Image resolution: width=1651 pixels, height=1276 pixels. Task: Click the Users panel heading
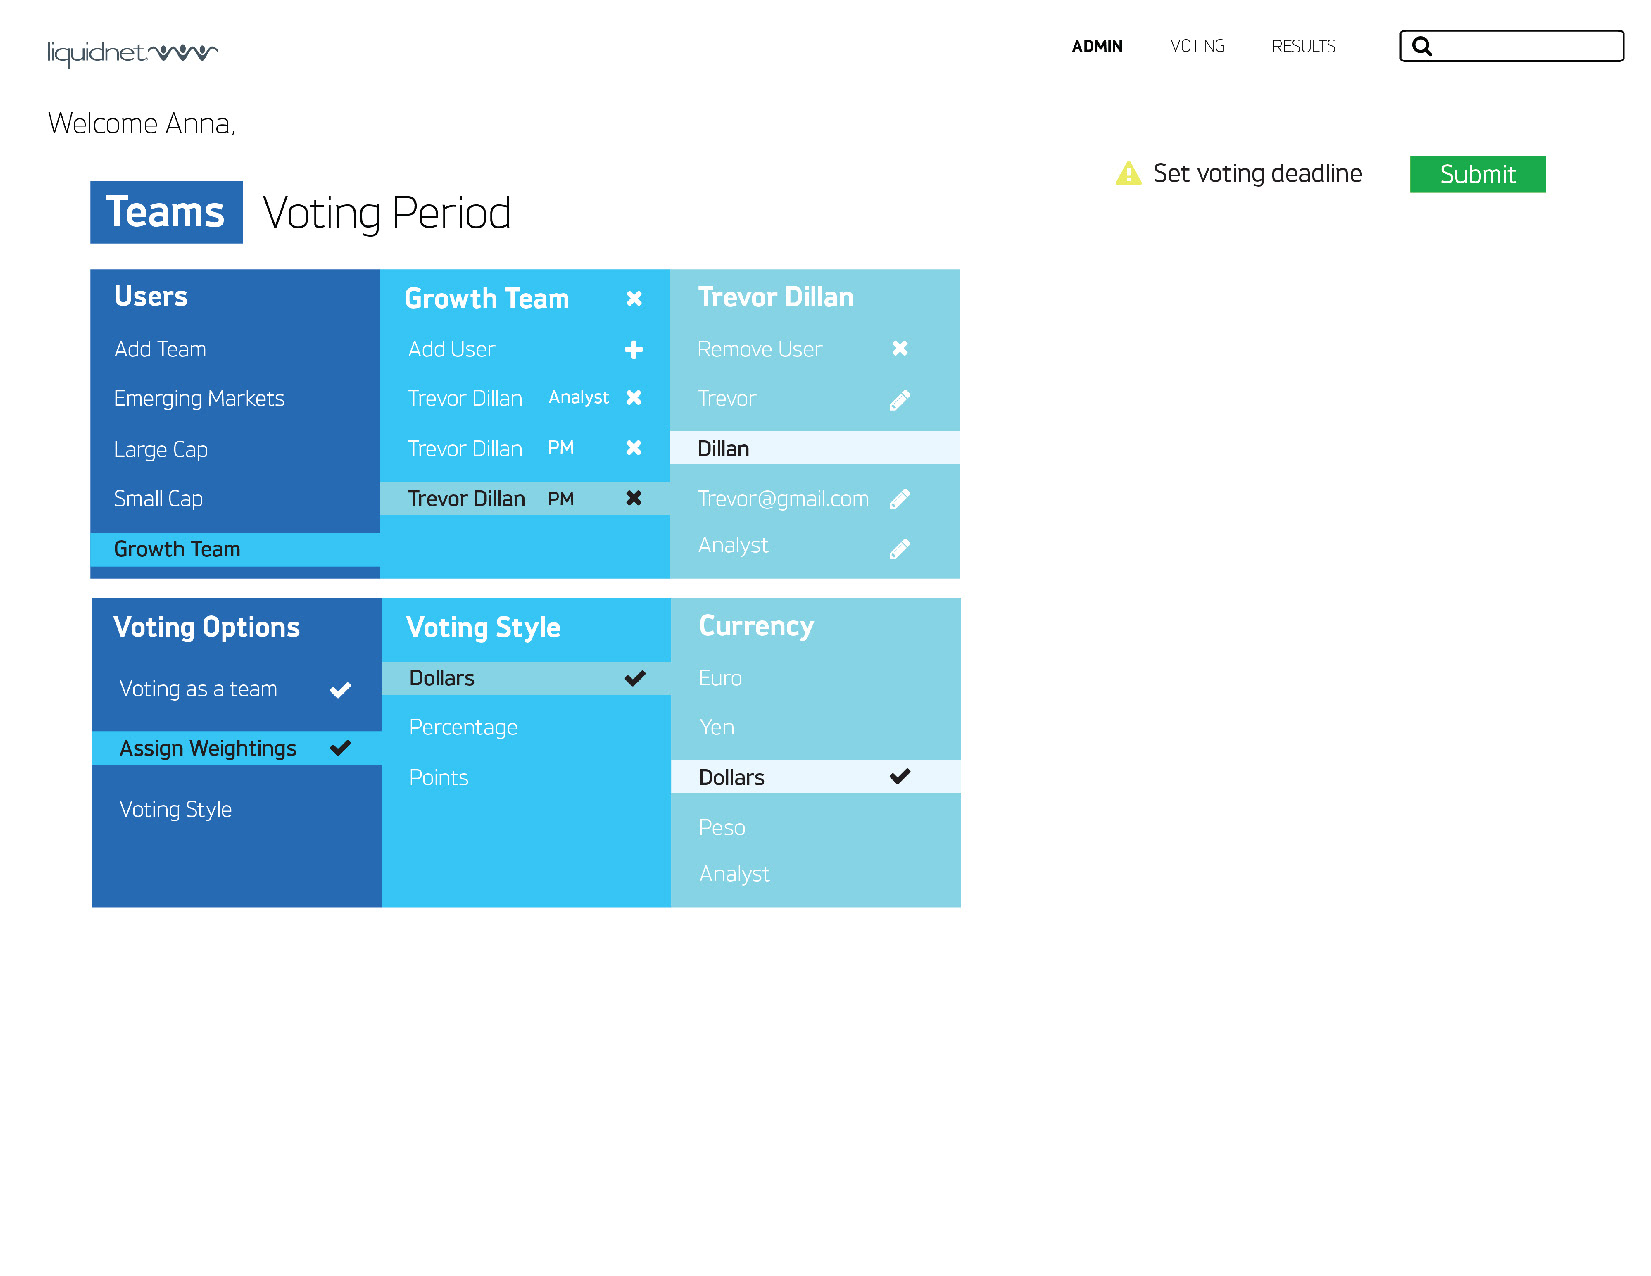pos(151,296)
